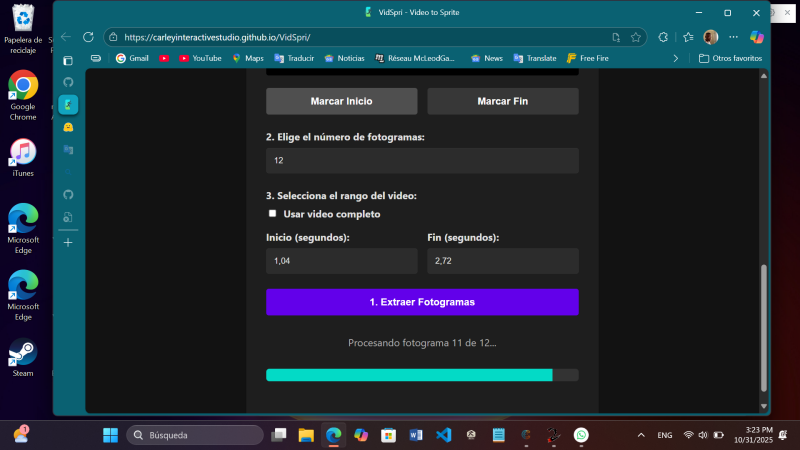Click the number of frames input field
The width and height of the screenshot is (800, 450).
tap(421, 161)
